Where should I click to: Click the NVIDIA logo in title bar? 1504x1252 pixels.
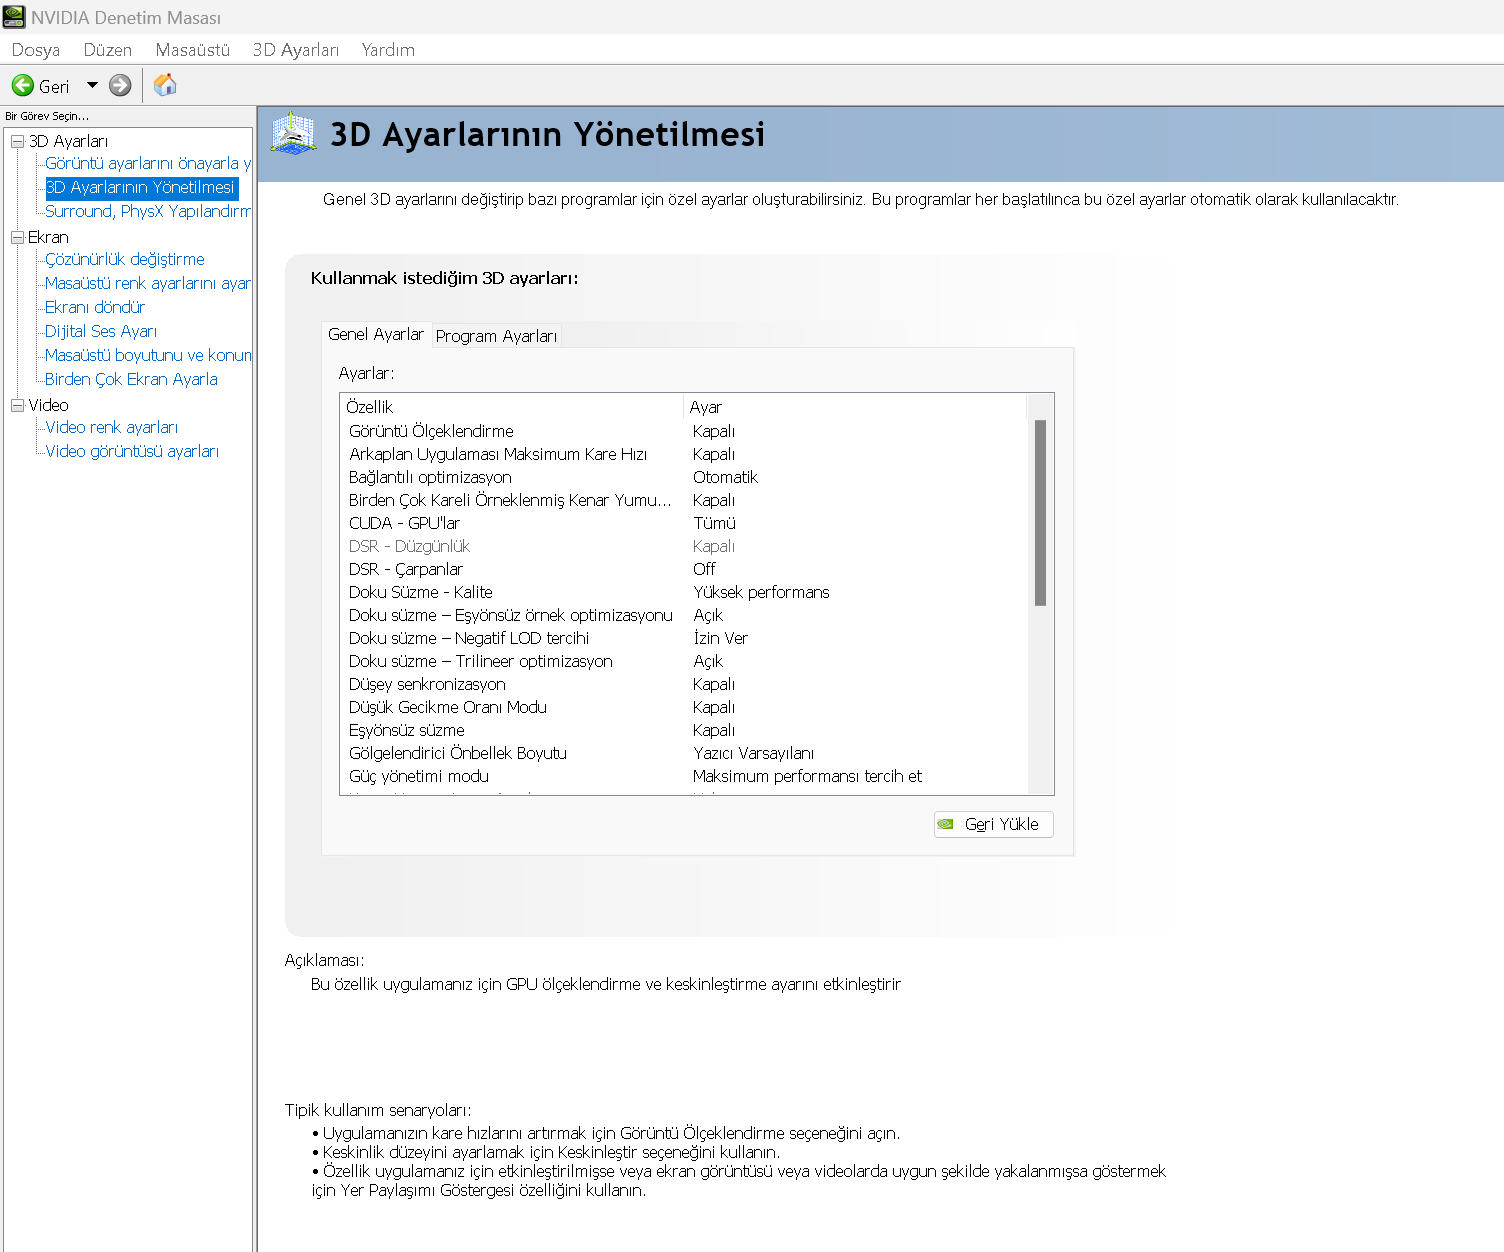[14, 17]
